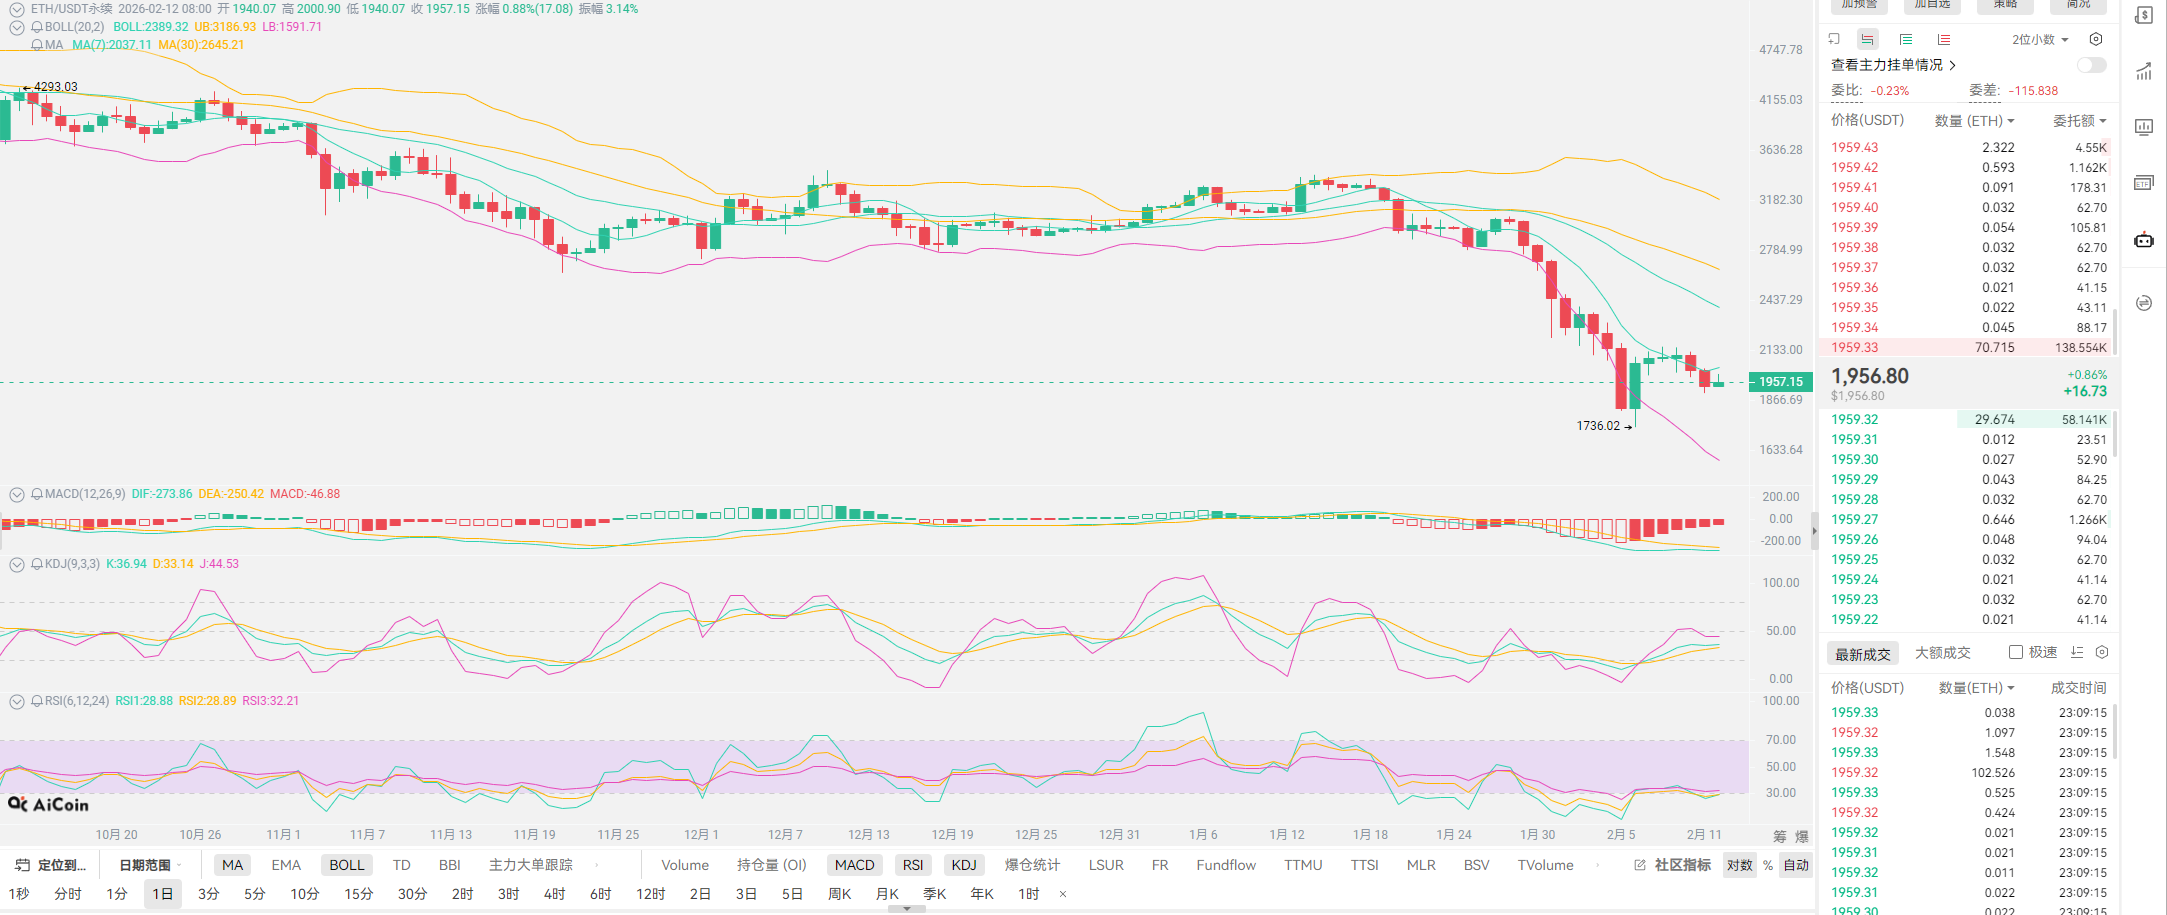Open the robot assistant icon in sidebar
The image size is (2167, 915).
2144,240
